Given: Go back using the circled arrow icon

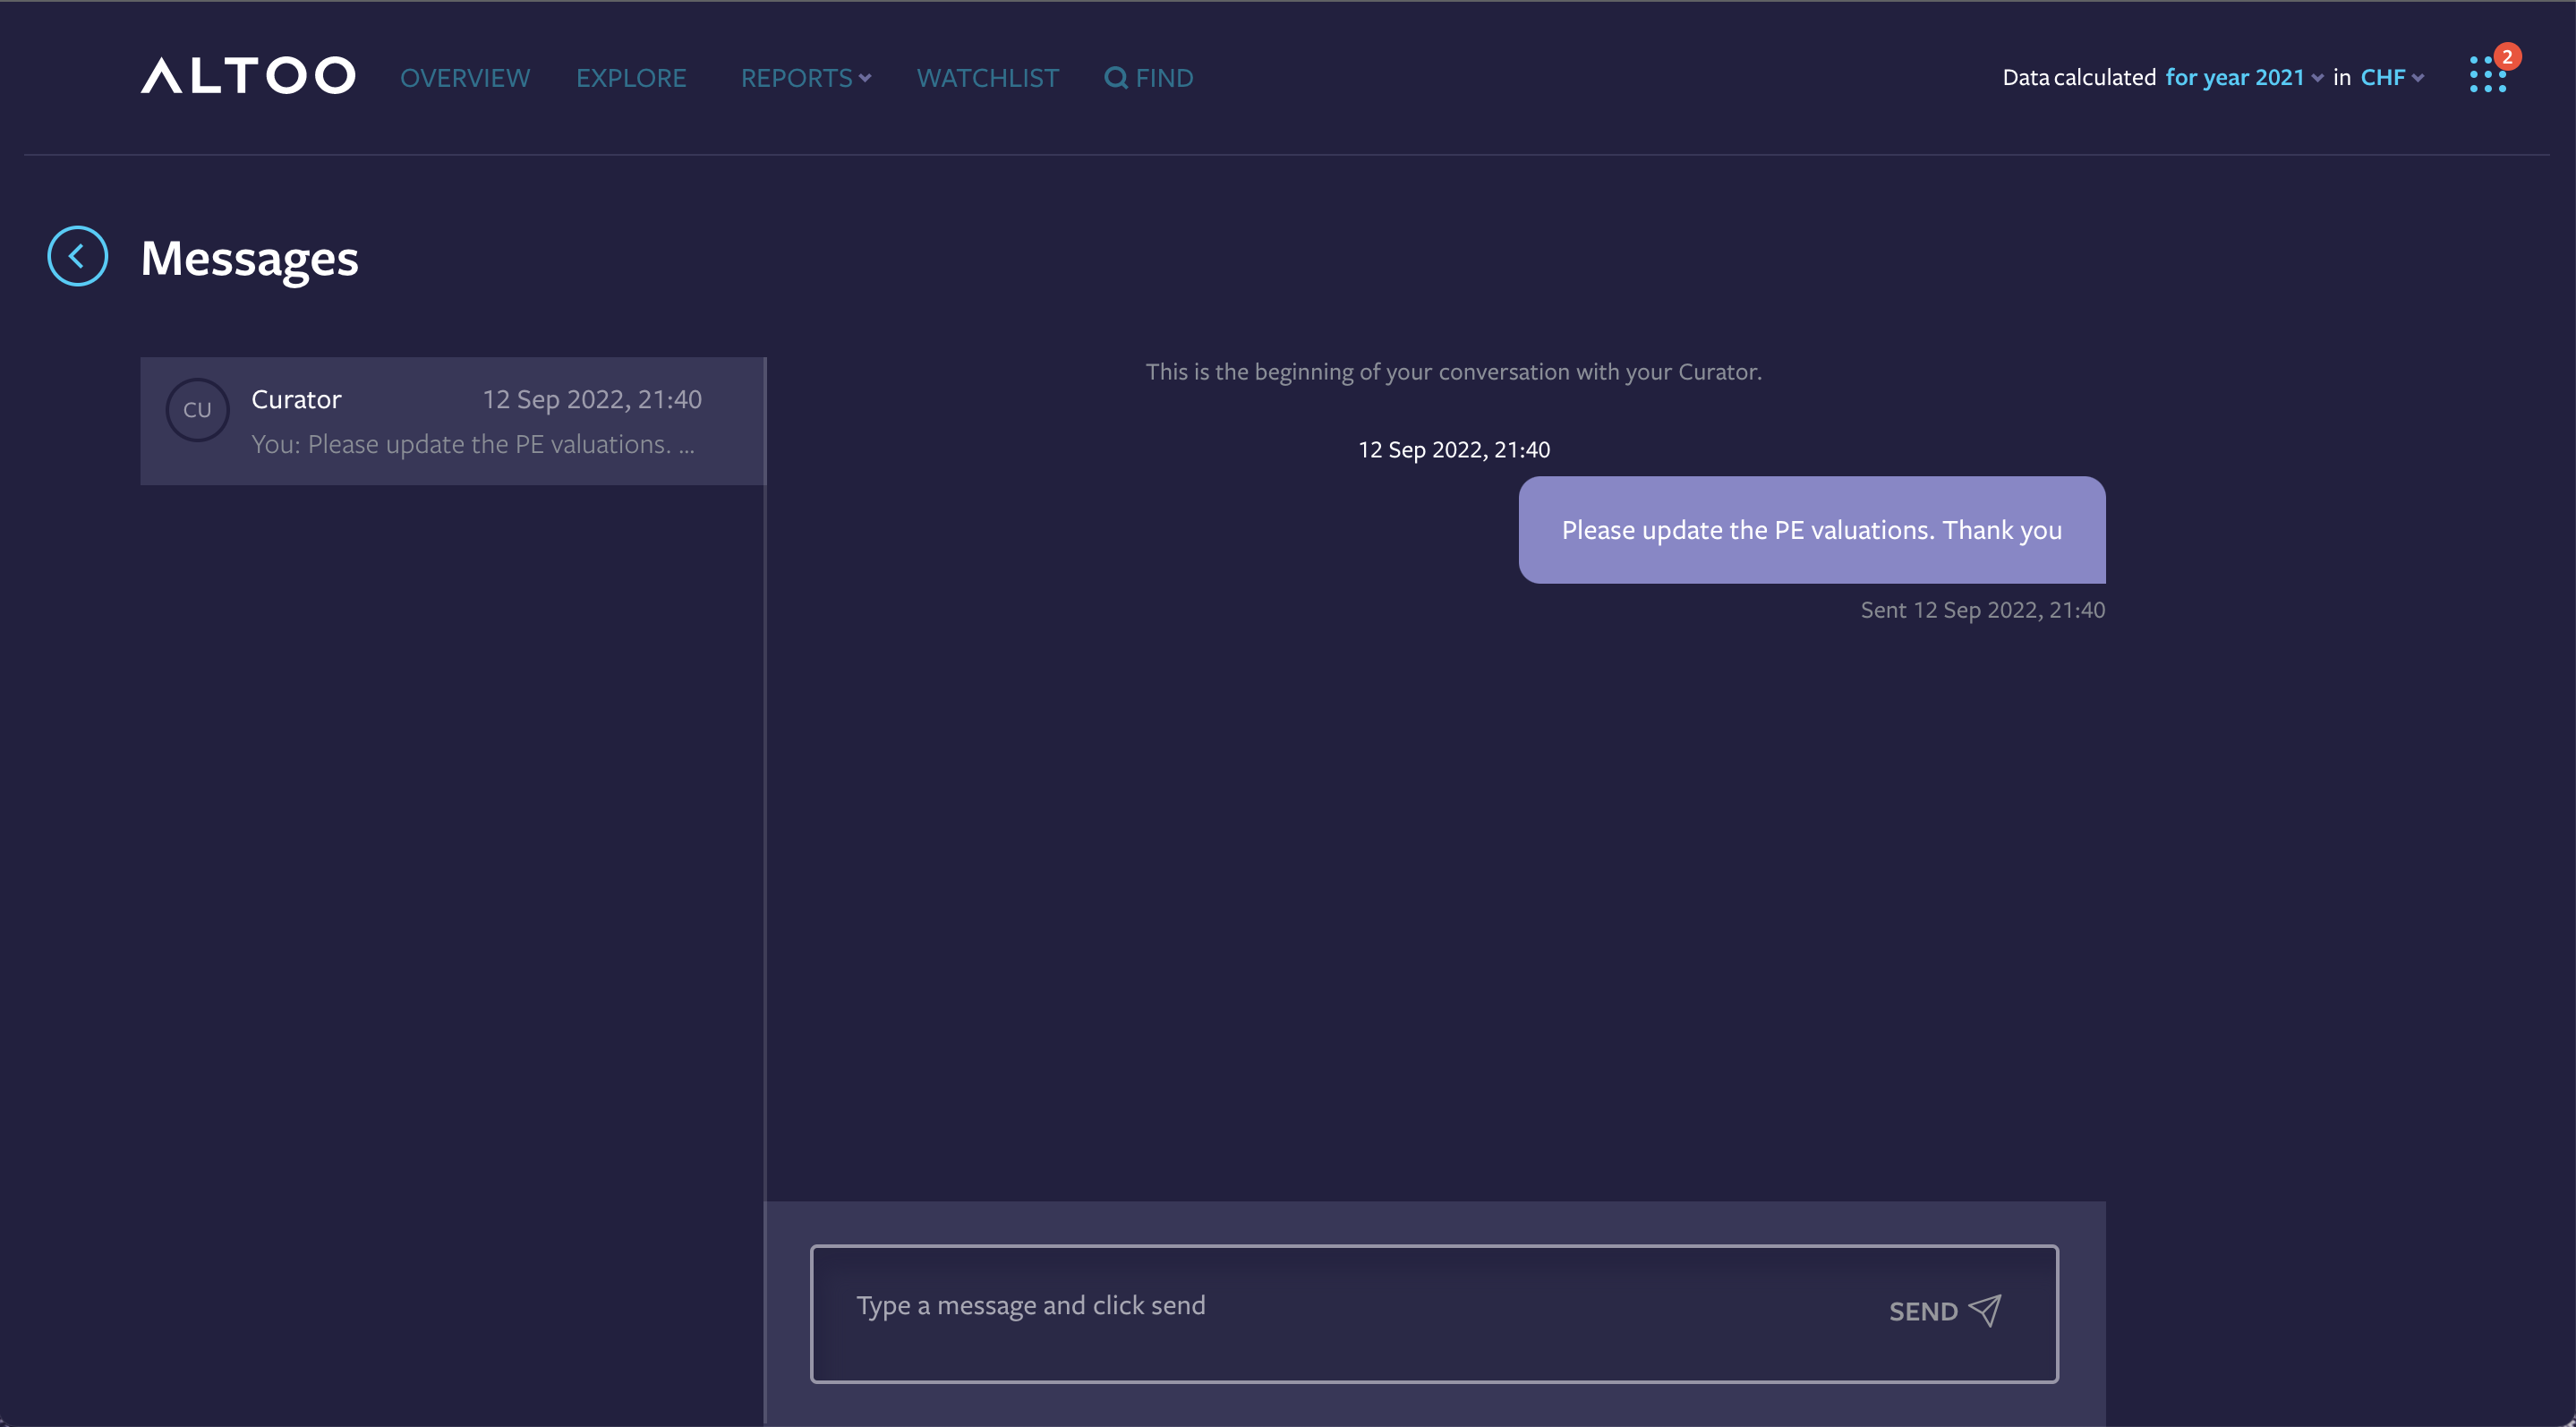Looking at the screenshot, I should (77, 256).
